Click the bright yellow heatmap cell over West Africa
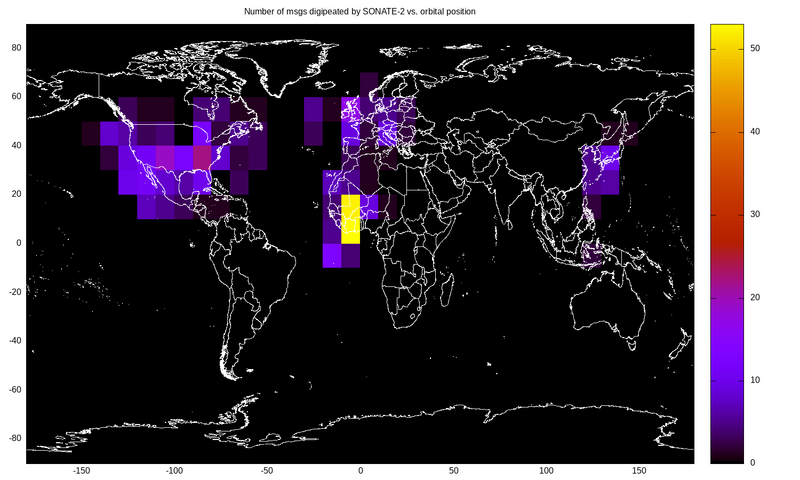The height and width of the screenshot is (480, 800). tap(350, 219)
